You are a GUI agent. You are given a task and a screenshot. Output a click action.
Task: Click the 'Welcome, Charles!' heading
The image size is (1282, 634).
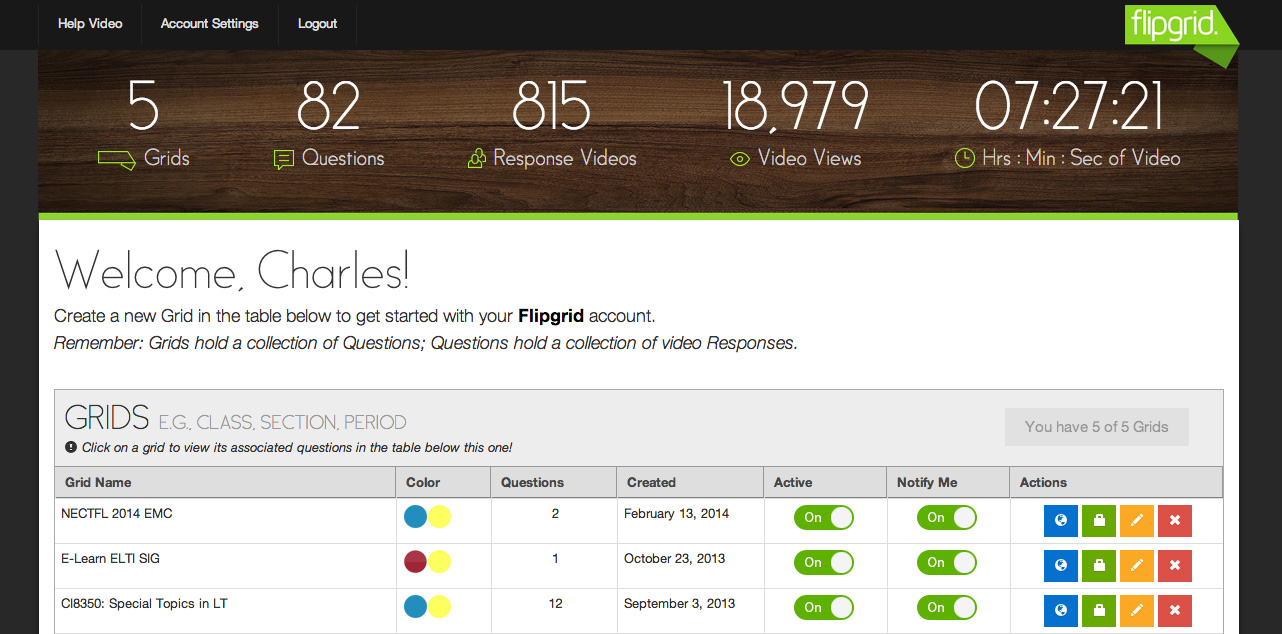[x=232, y=271]
